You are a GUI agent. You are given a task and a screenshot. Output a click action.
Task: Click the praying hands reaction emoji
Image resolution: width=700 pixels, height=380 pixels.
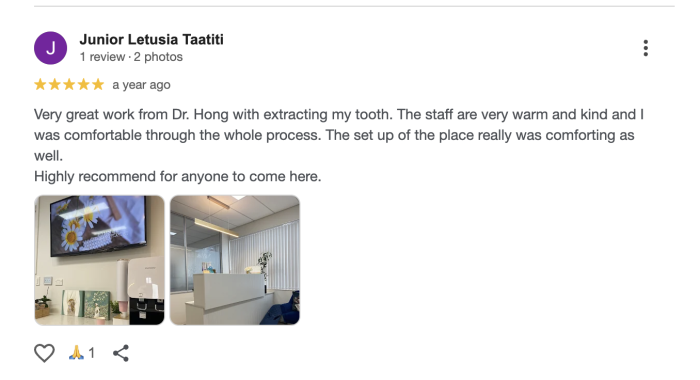tap(76, 353)
